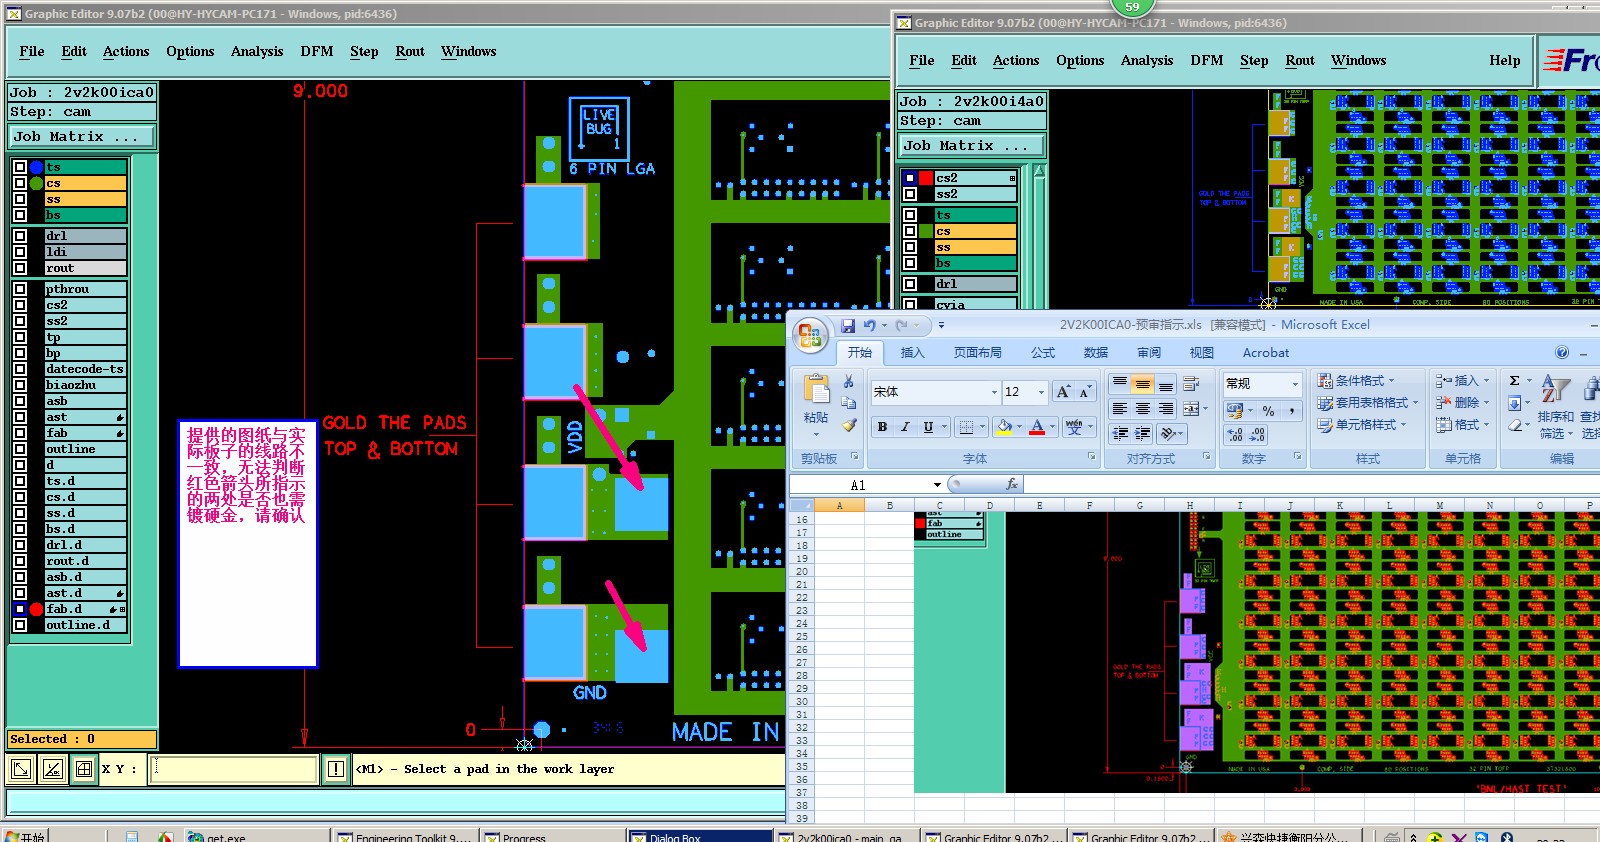
Task: Toggle Italic formatting in Excel
Action: 905,427
